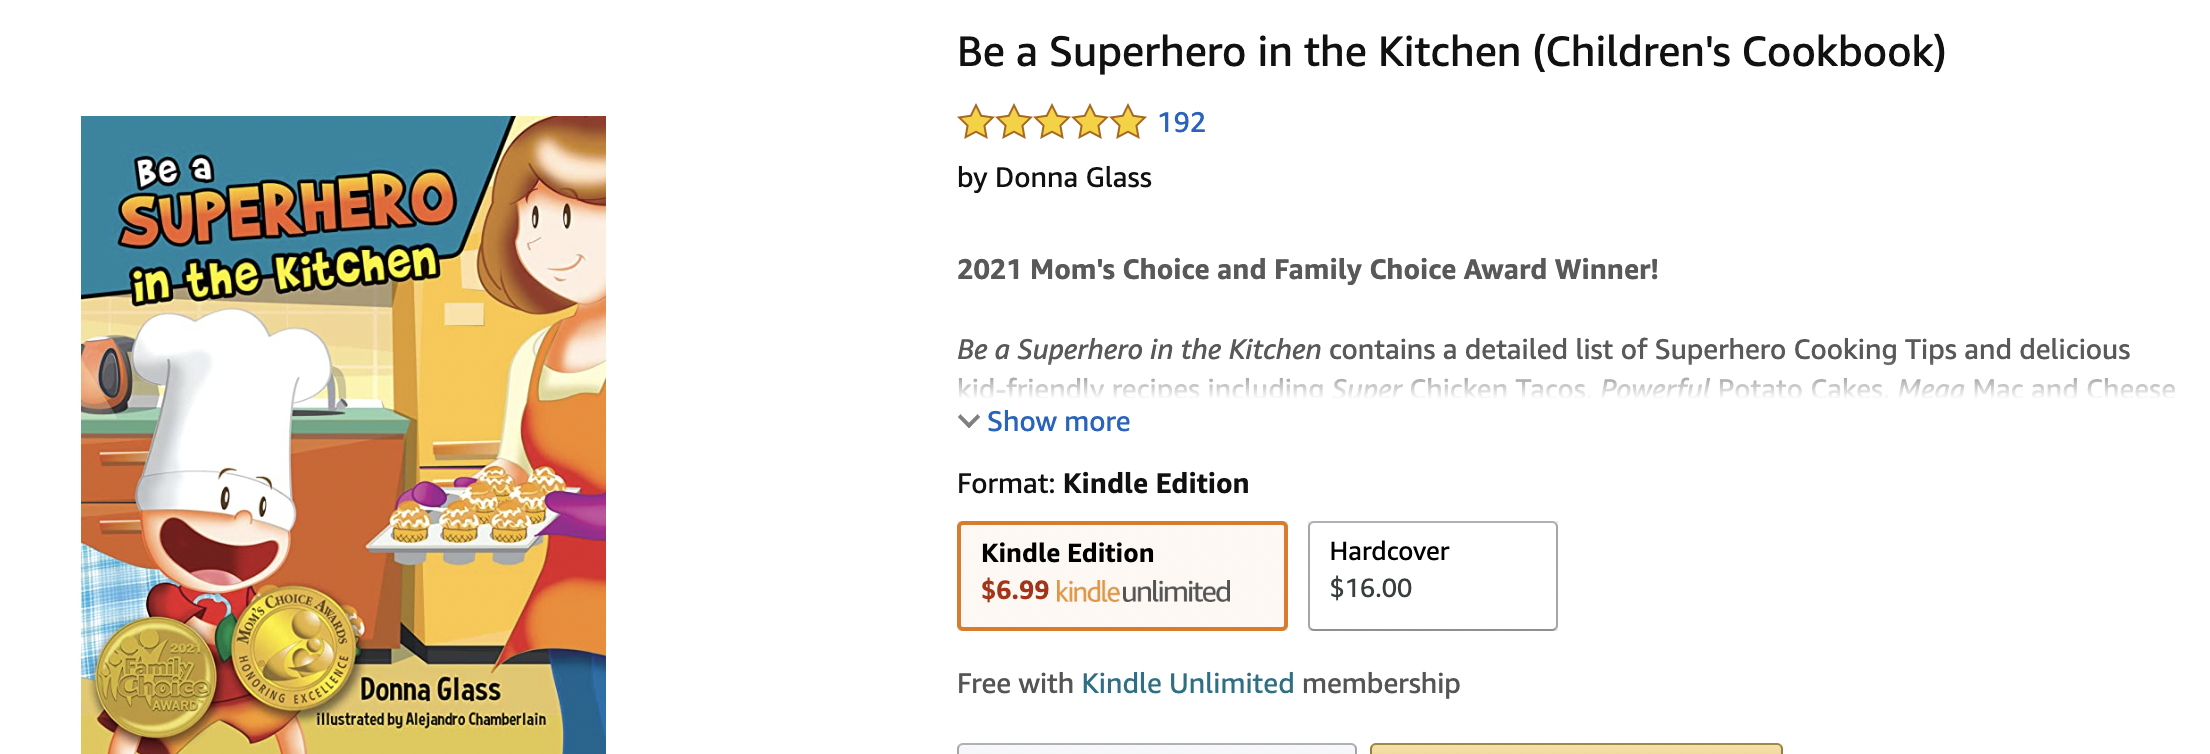This screenshot has height=754, width=2210.
Task: Click the yellow button at the bottom edge
Action: 1575,748
